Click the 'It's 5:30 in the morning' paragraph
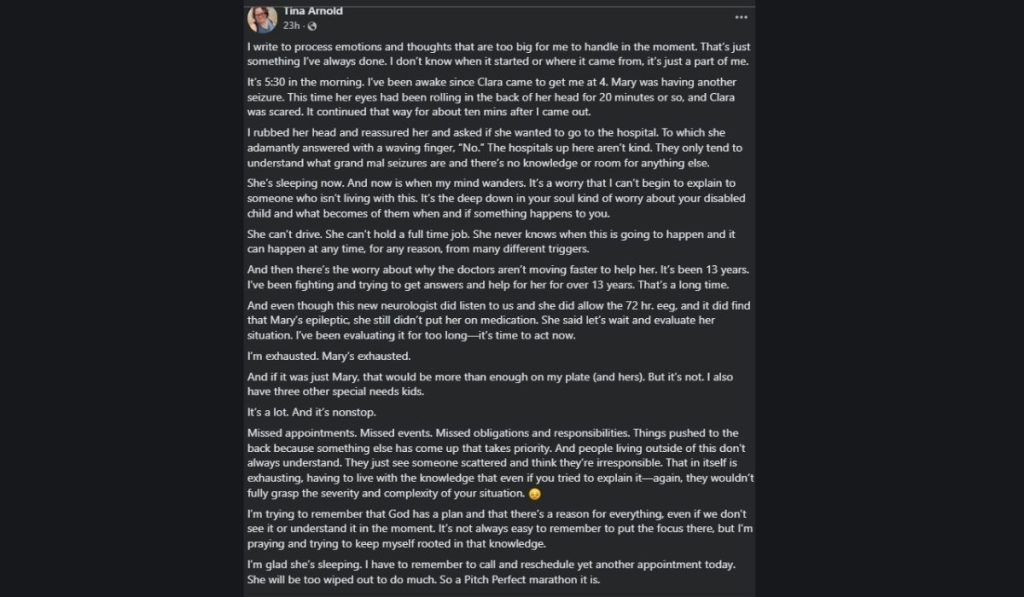The height and width of the screenshot is (597, 1024). coord(492,97)
